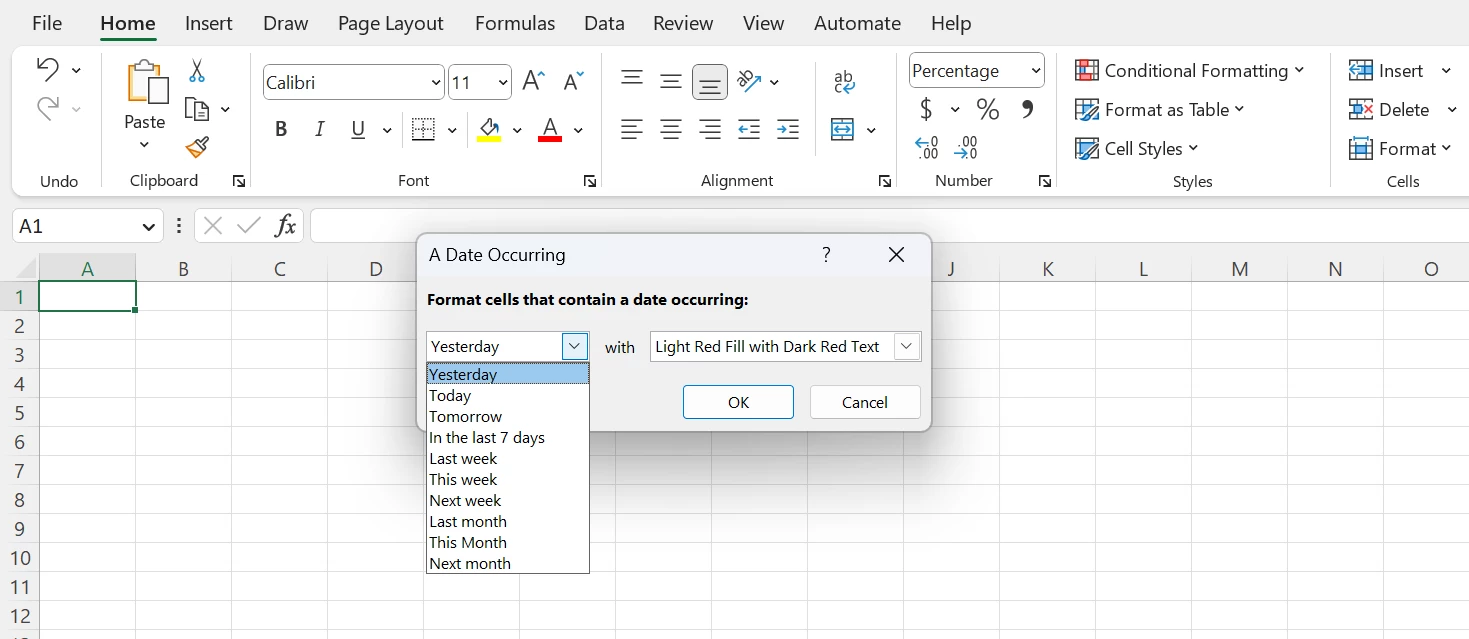Cancel the A Date Occurring dialog
This screenshot has width=1469, height=639.
pyautogui.click(x=864, y=402)
